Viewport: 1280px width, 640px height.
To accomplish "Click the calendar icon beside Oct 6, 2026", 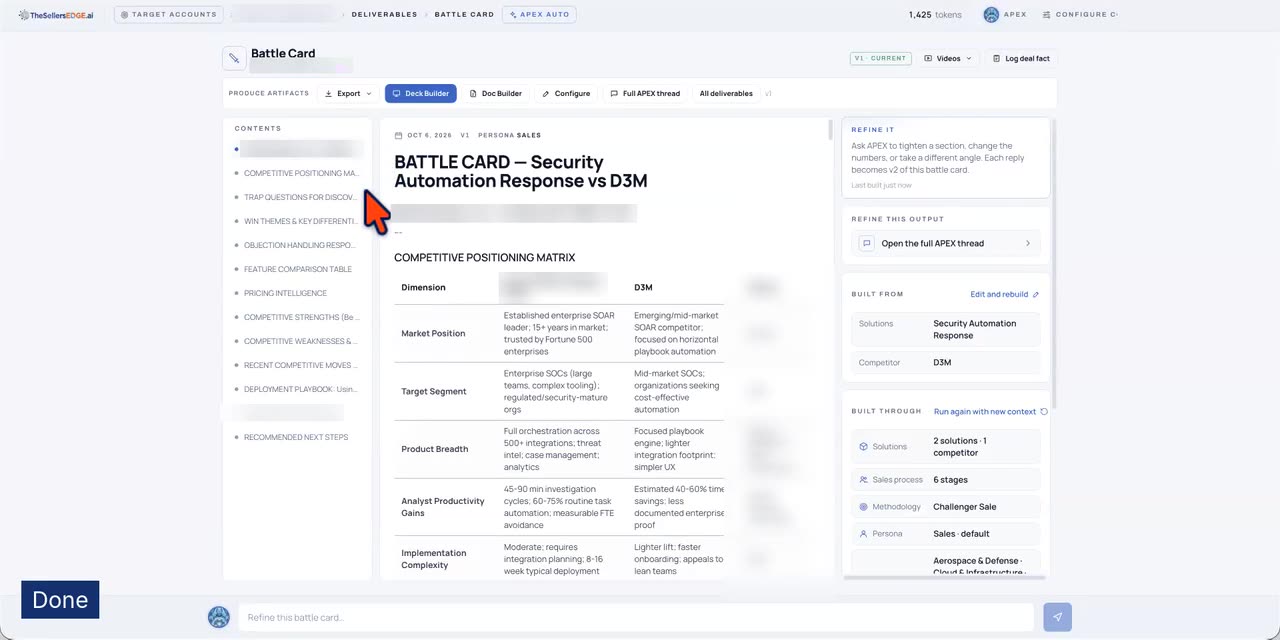I will tap(399, 135).
